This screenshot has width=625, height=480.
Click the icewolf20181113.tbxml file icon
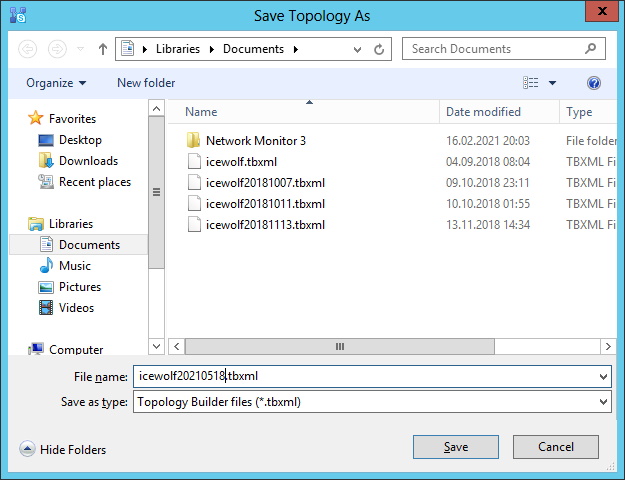tap(194, 224)
